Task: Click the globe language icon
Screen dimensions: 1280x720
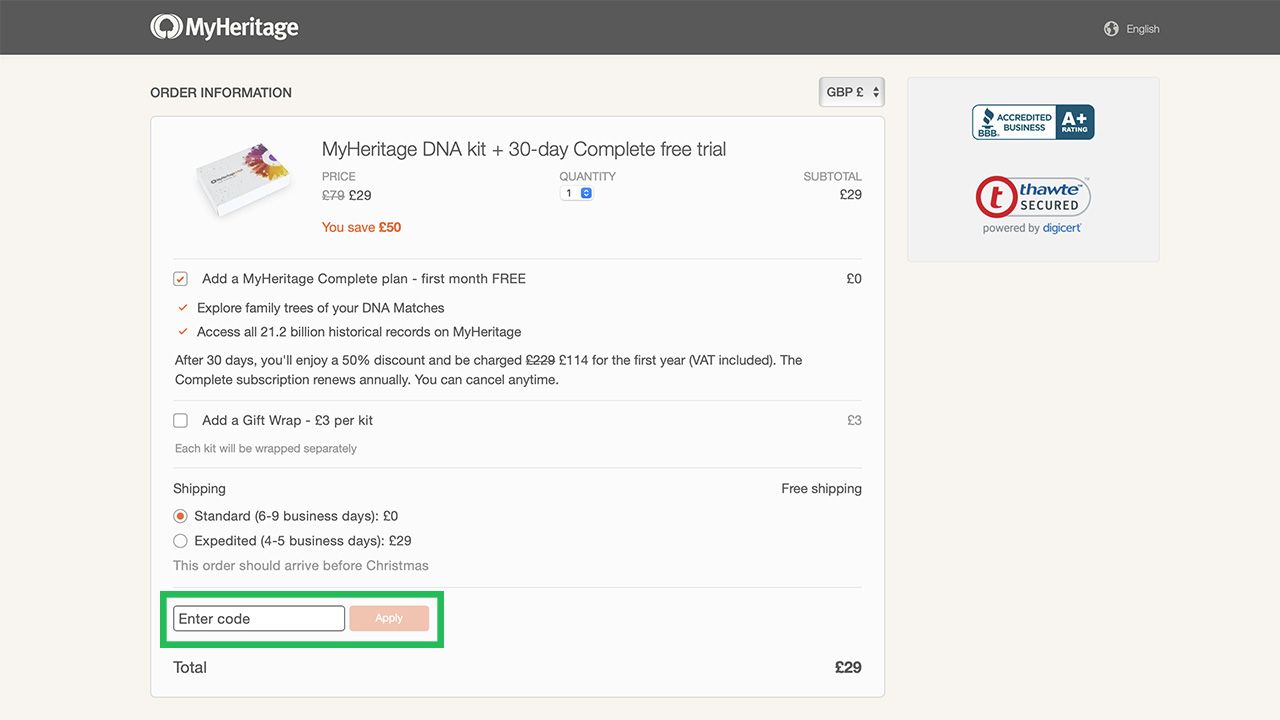Action: [1111, 29]
